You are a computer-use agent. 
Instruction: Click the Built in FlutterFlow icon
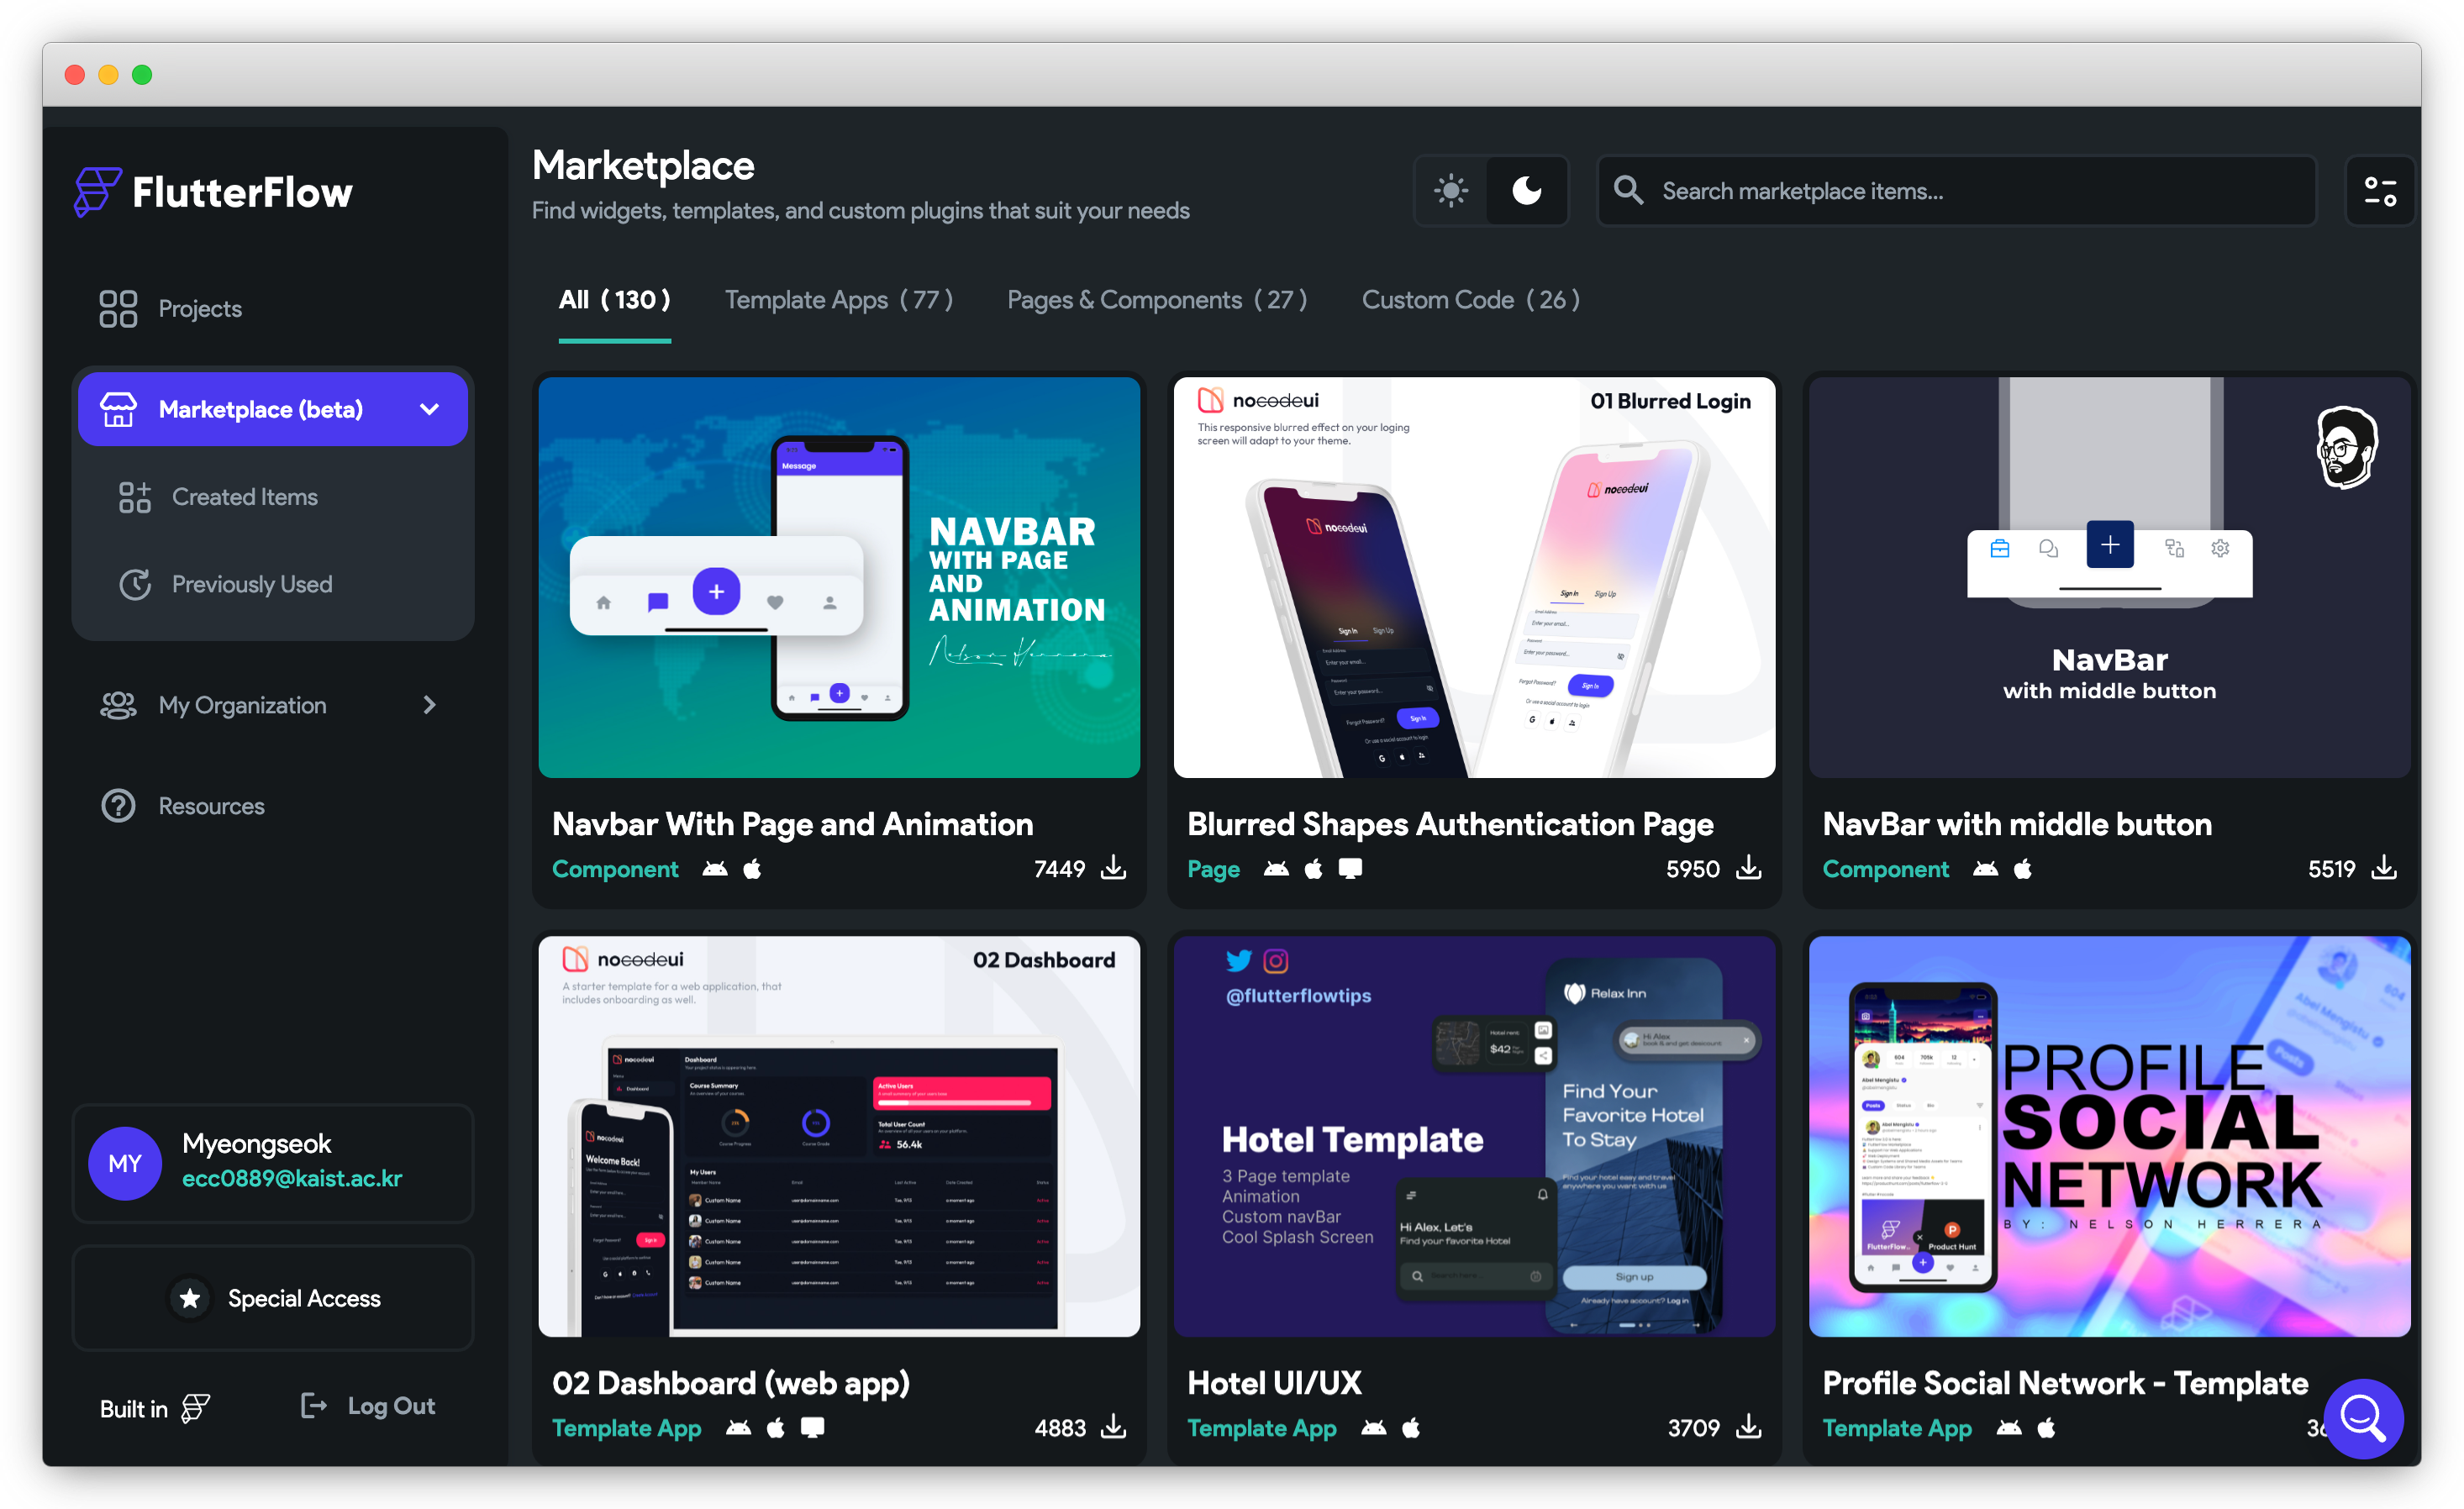[195, 1408]
